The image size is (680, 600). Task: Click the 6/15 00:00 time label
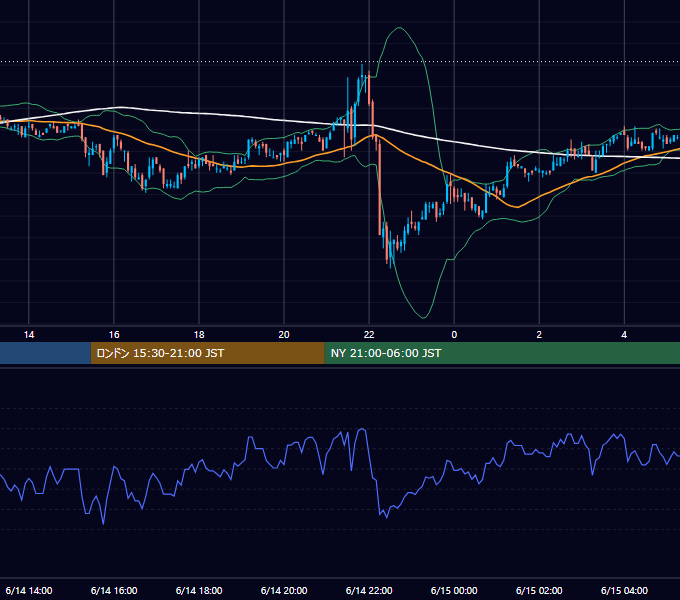[454, 590]
